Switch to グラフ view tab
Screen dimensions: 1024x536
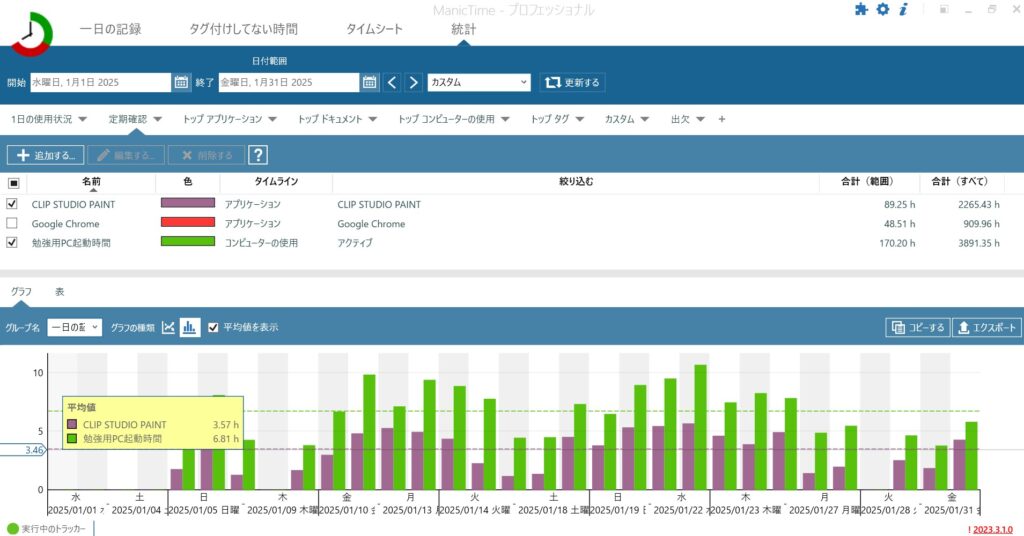(x=21, y=292)
